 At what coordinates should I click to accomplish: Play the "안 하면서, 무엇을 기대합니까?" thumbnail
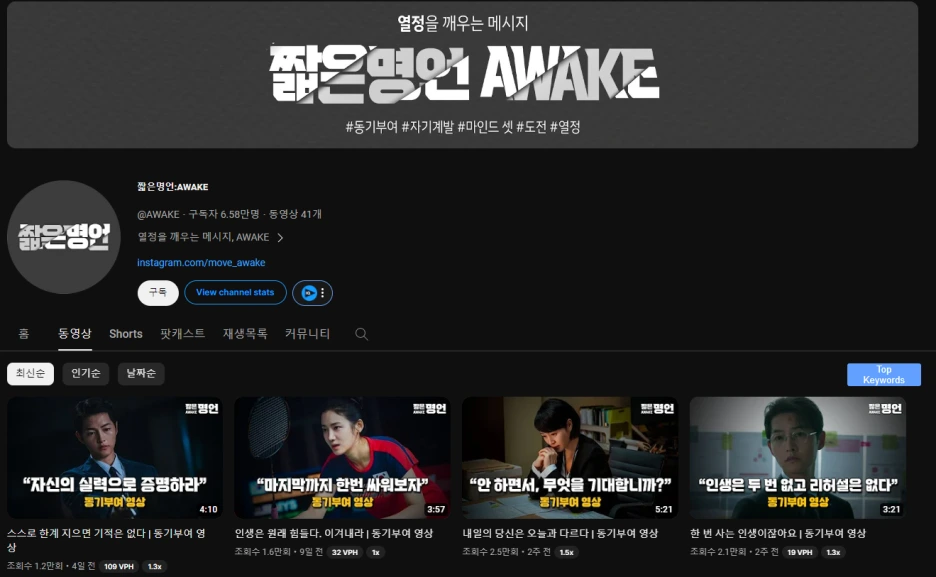[x=570, y=458]
